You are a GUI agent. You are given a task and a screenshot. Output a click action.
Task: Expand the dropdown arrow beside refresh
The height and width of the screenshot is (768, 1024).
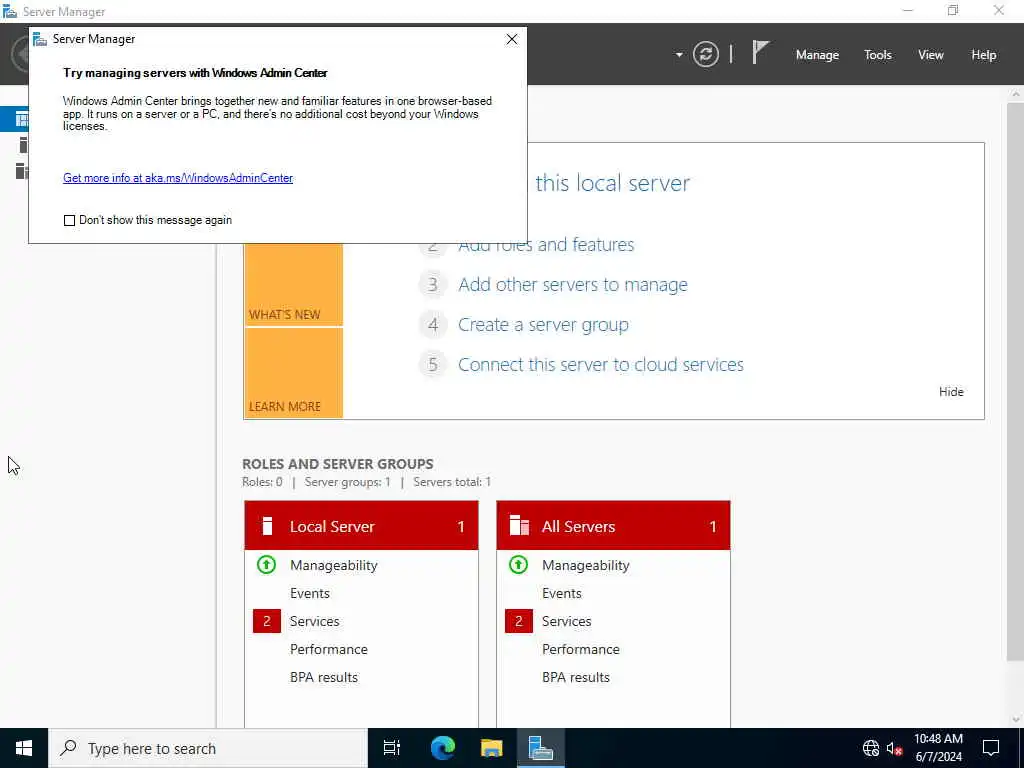point(679,55)
